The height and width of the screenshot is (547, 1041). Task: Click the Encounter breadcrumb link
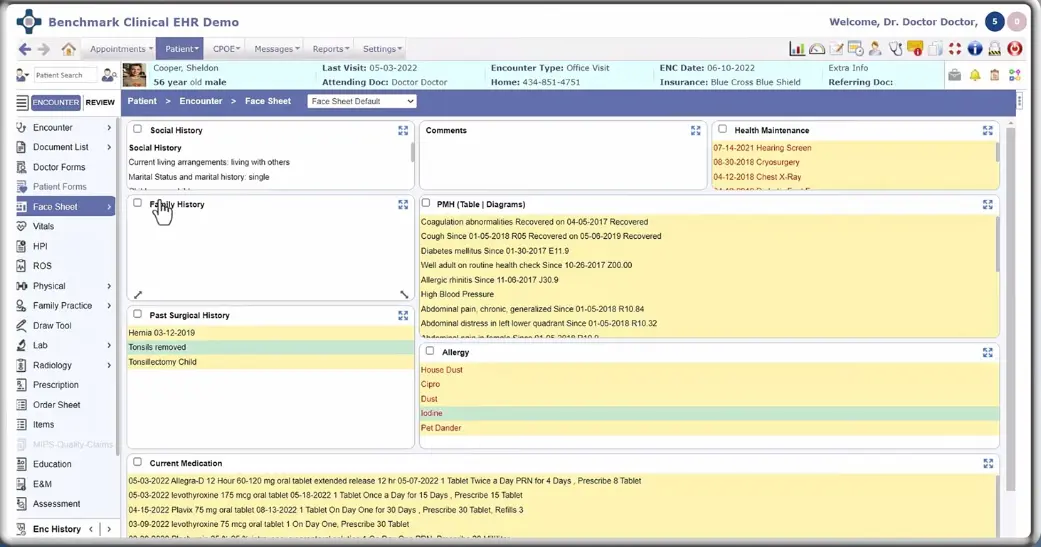coord(200,101)
